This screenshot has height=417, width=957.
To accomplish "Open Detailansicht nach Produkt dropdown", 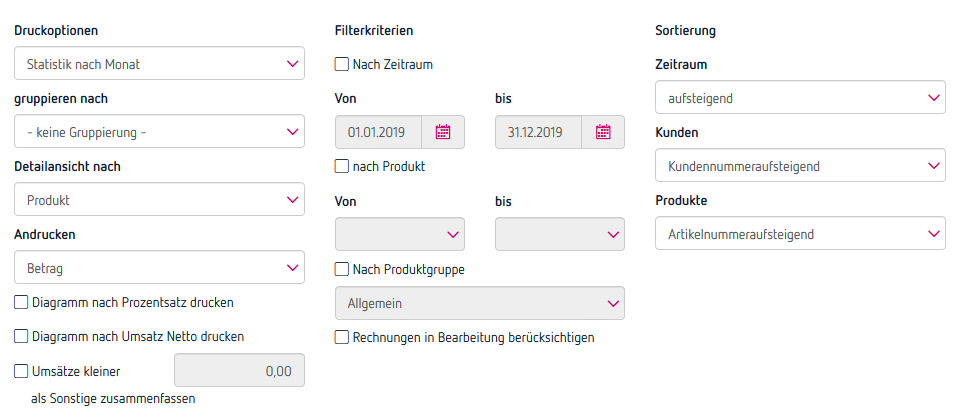I will [x=159, y=200].
